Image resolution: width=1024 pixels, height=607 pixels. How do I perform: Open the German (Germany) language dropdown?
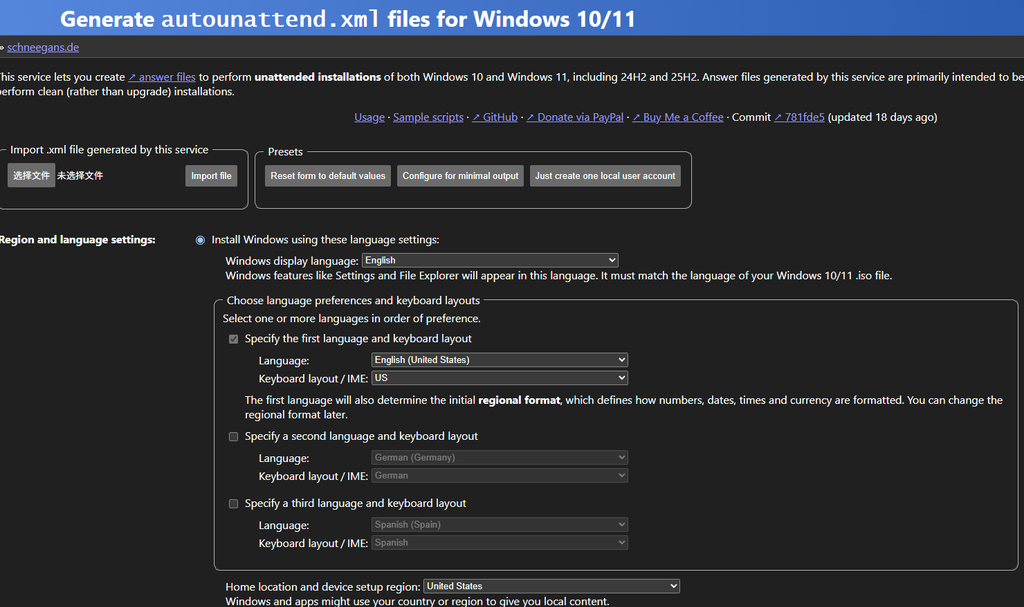[x=500, y=457]
